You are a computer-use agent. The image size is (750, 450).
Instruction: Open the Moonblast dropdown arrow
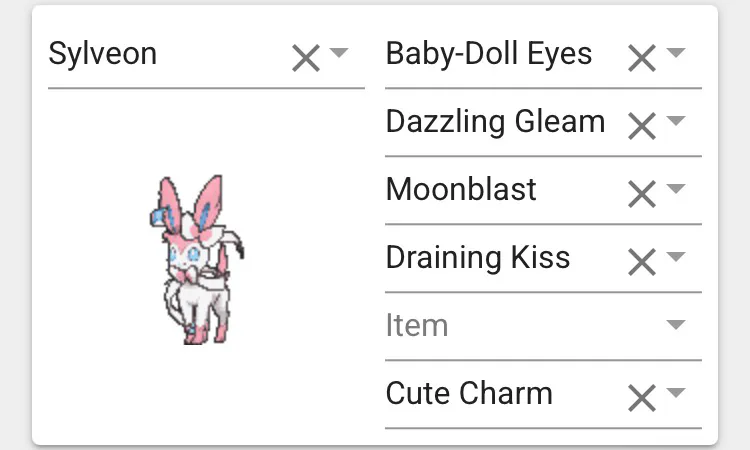[676, 189]
